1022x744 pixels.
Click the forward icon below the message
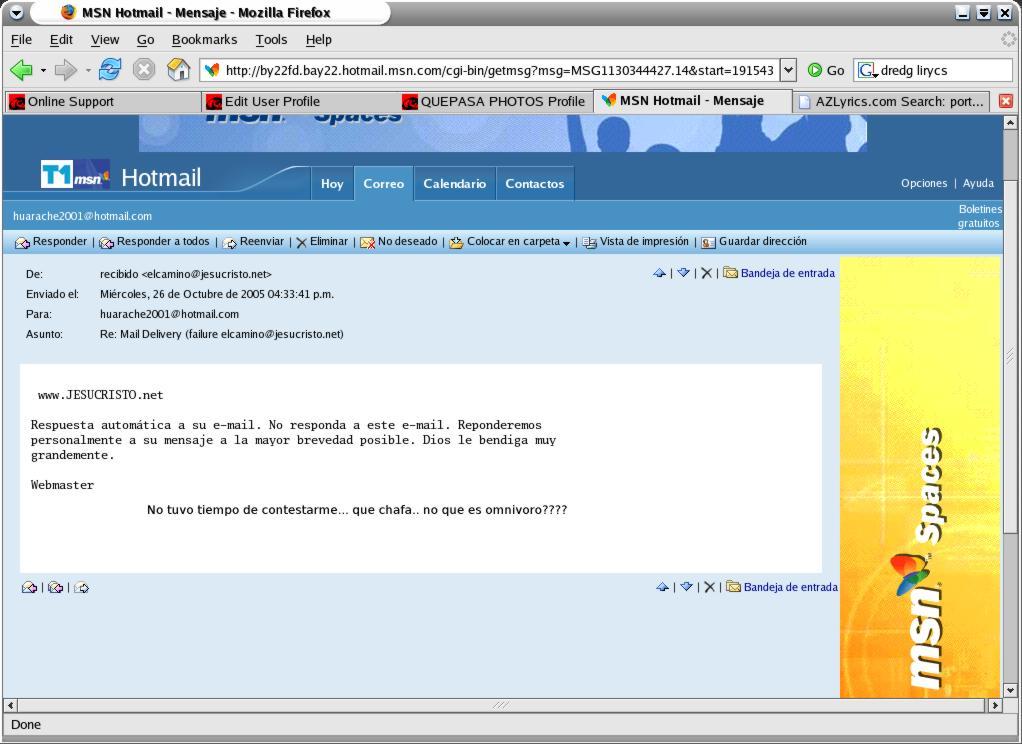[x=81, y=588]
